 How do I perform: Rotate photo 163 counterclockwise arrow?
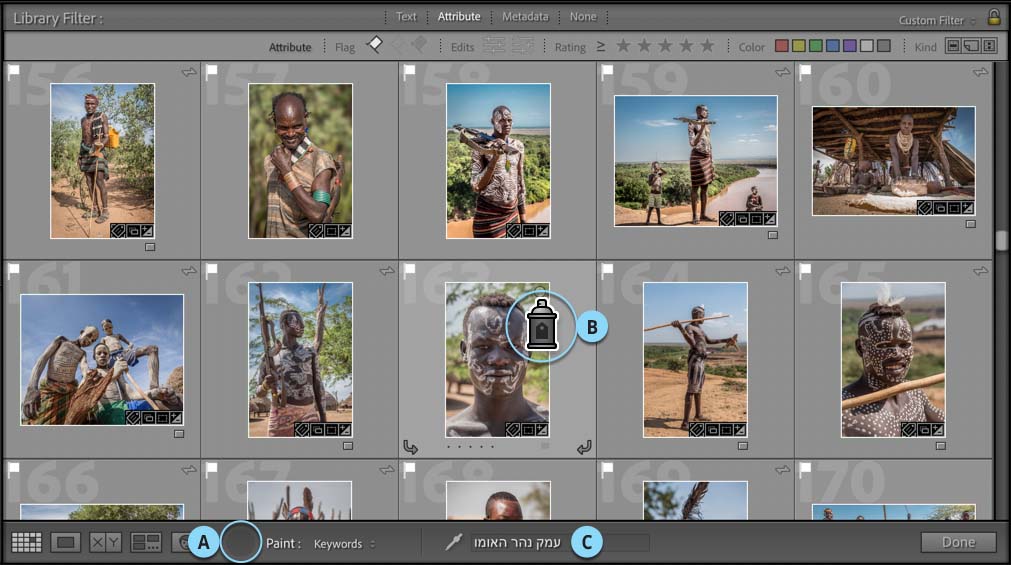(x=411, y=447)
